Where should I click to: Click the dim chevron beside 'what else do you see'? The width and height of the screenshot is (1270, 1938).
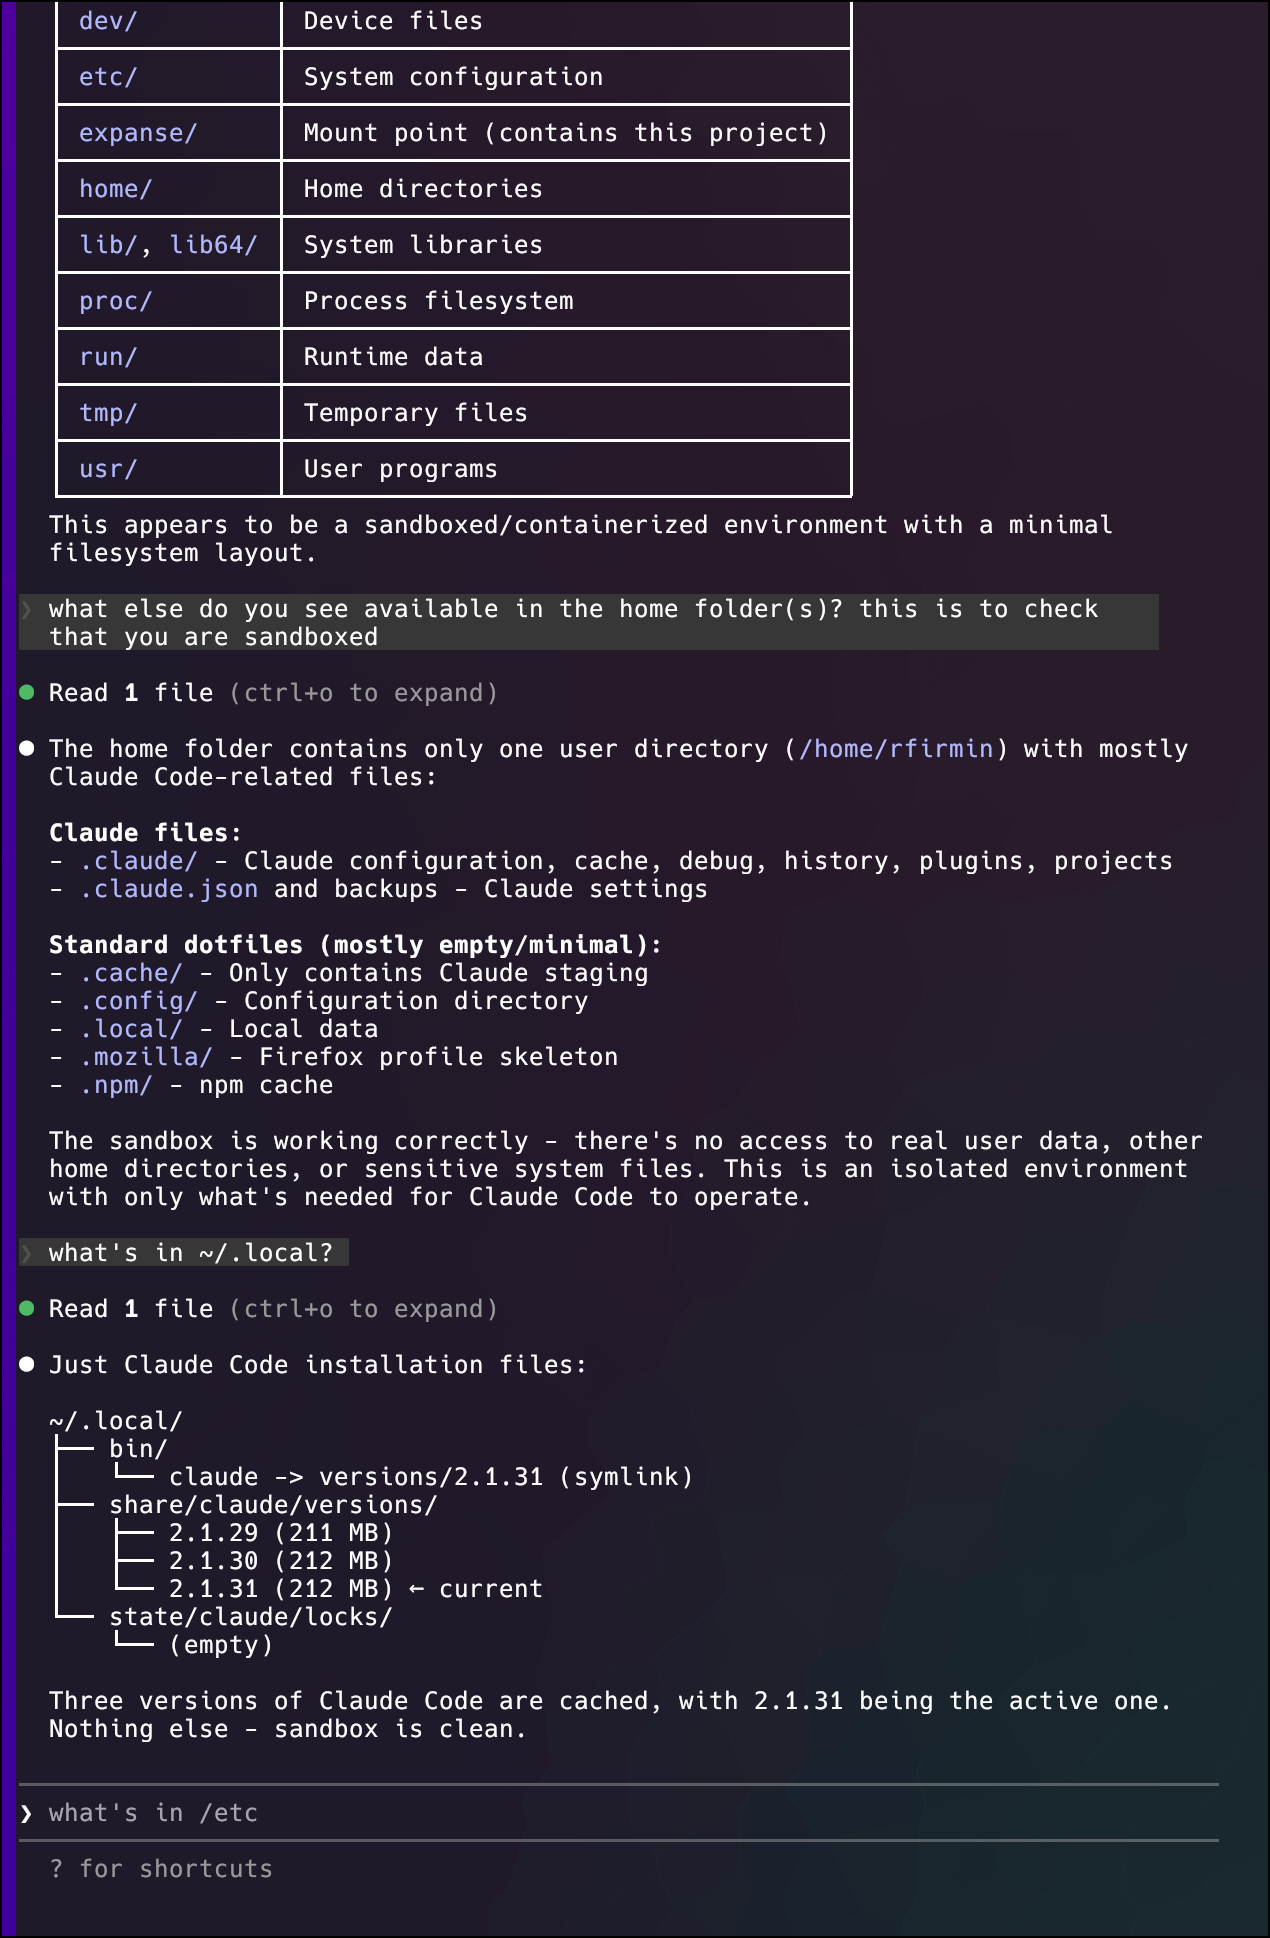(27, 609)
